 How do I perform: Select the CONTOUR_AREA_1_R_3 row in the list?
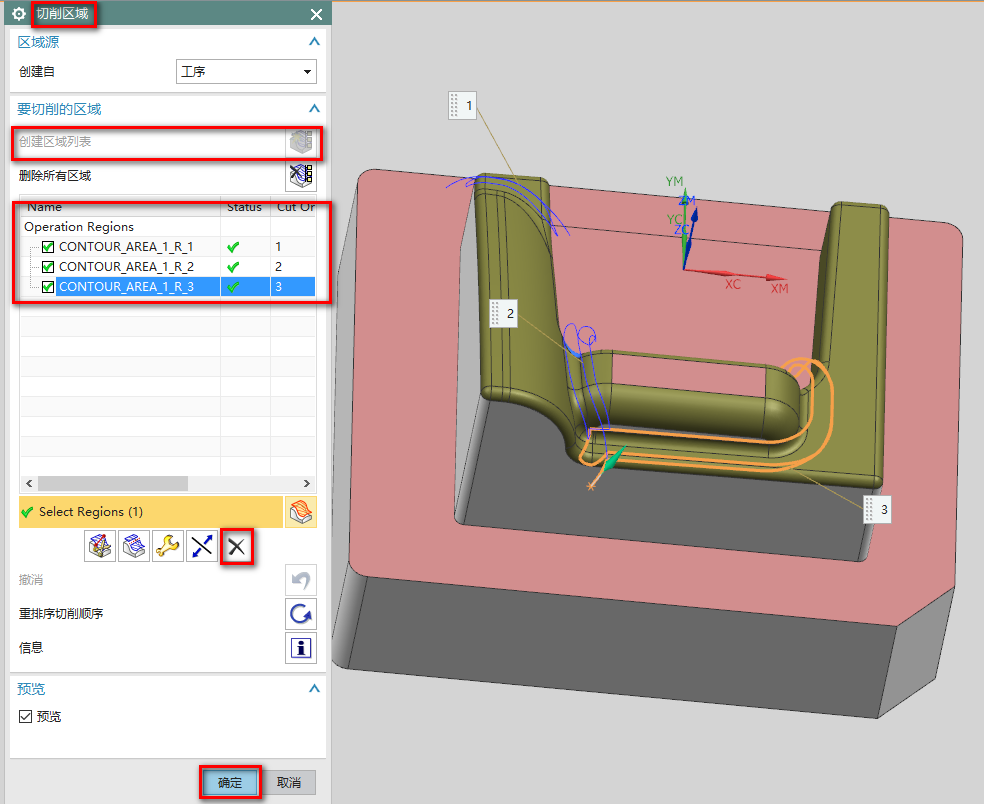(125, 287)
